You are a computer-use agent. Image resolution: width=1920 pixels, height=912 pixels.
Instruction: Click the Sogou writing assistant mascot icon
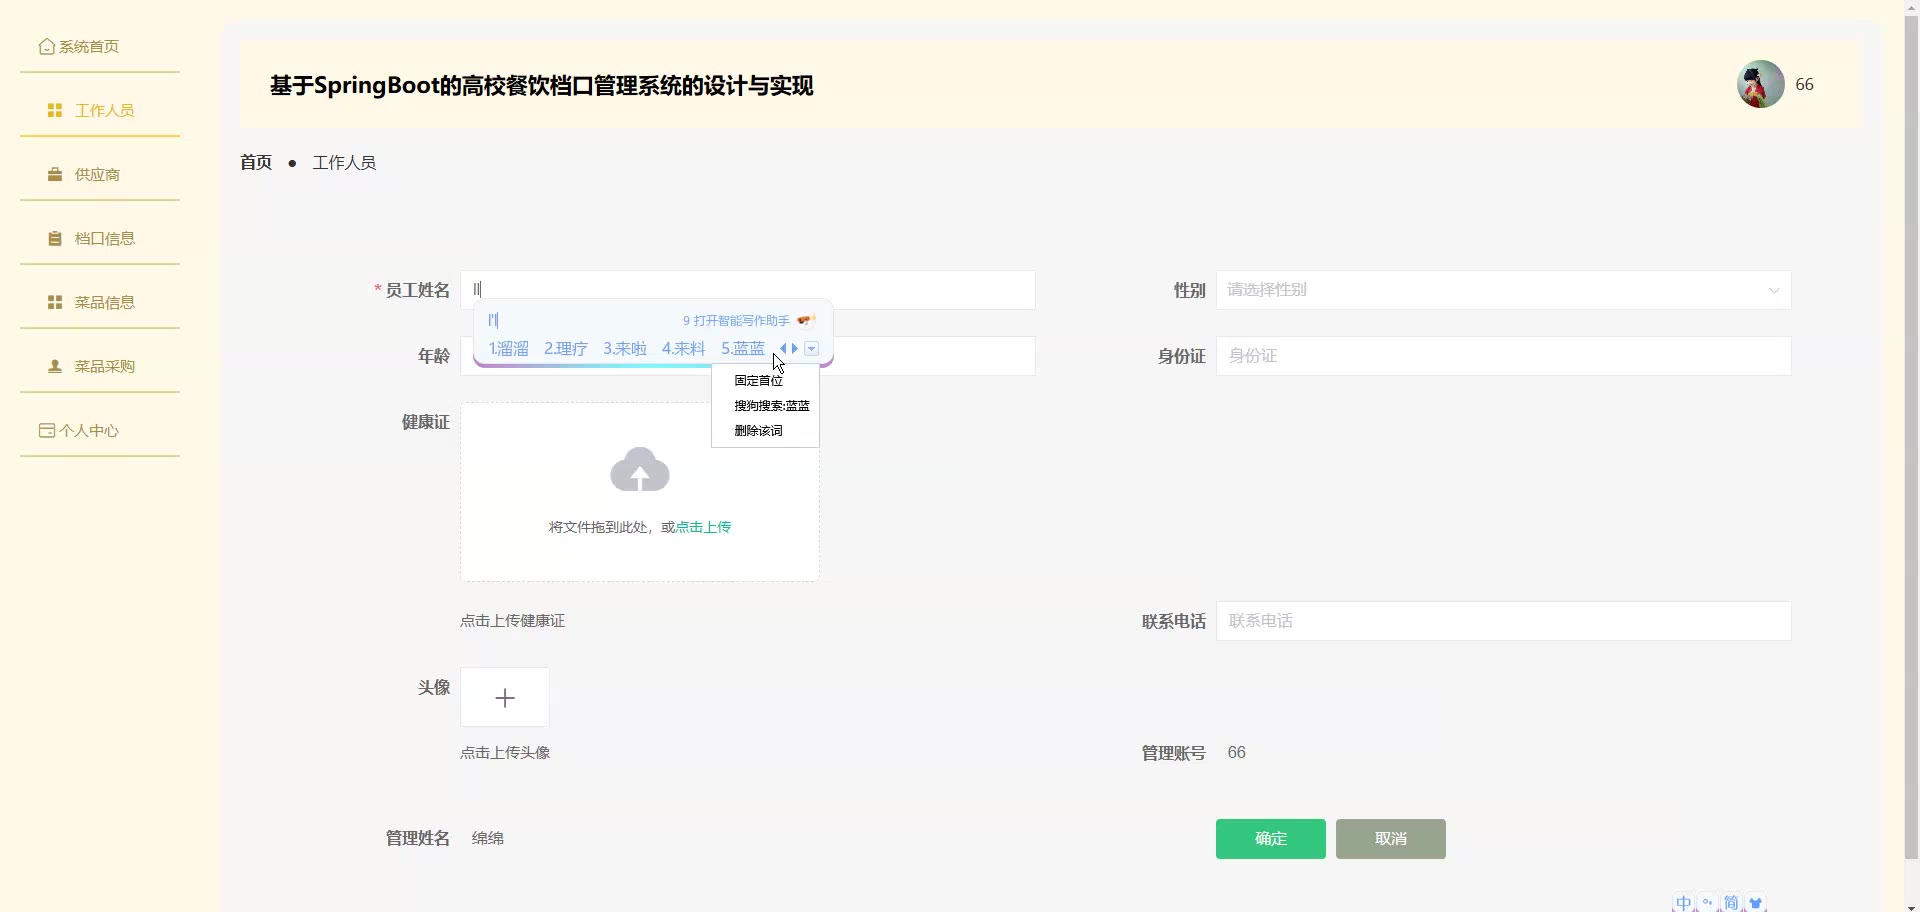pos(806,321)
